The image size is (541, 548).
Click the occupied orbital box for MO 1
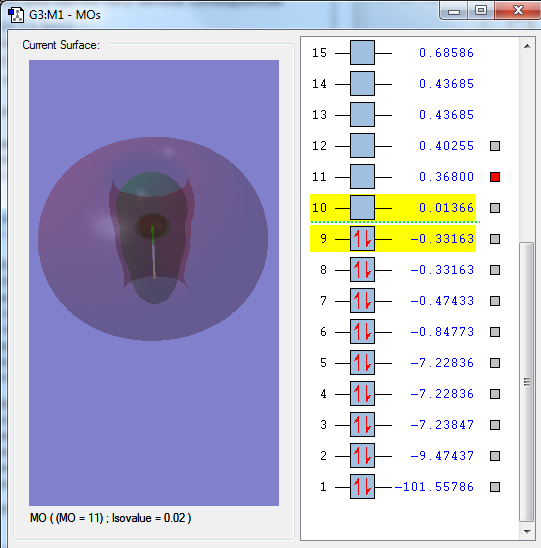(x=362, y=486)
